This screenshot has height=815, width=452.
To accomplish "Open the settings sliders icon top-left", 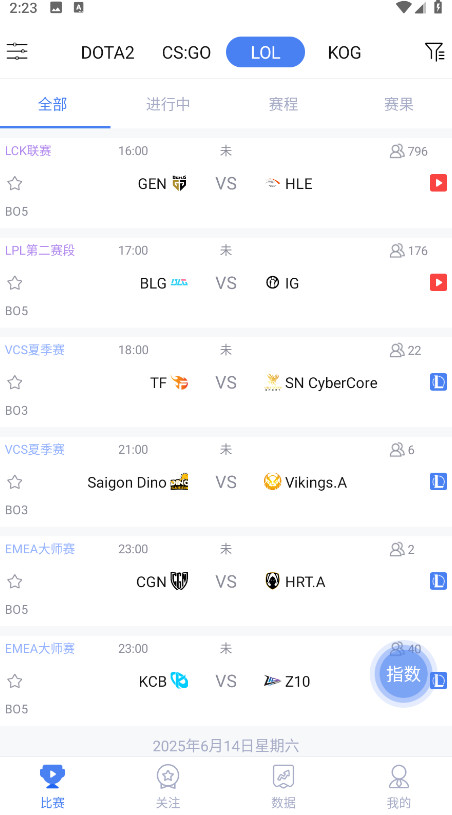I will click(x=17, y=51).
